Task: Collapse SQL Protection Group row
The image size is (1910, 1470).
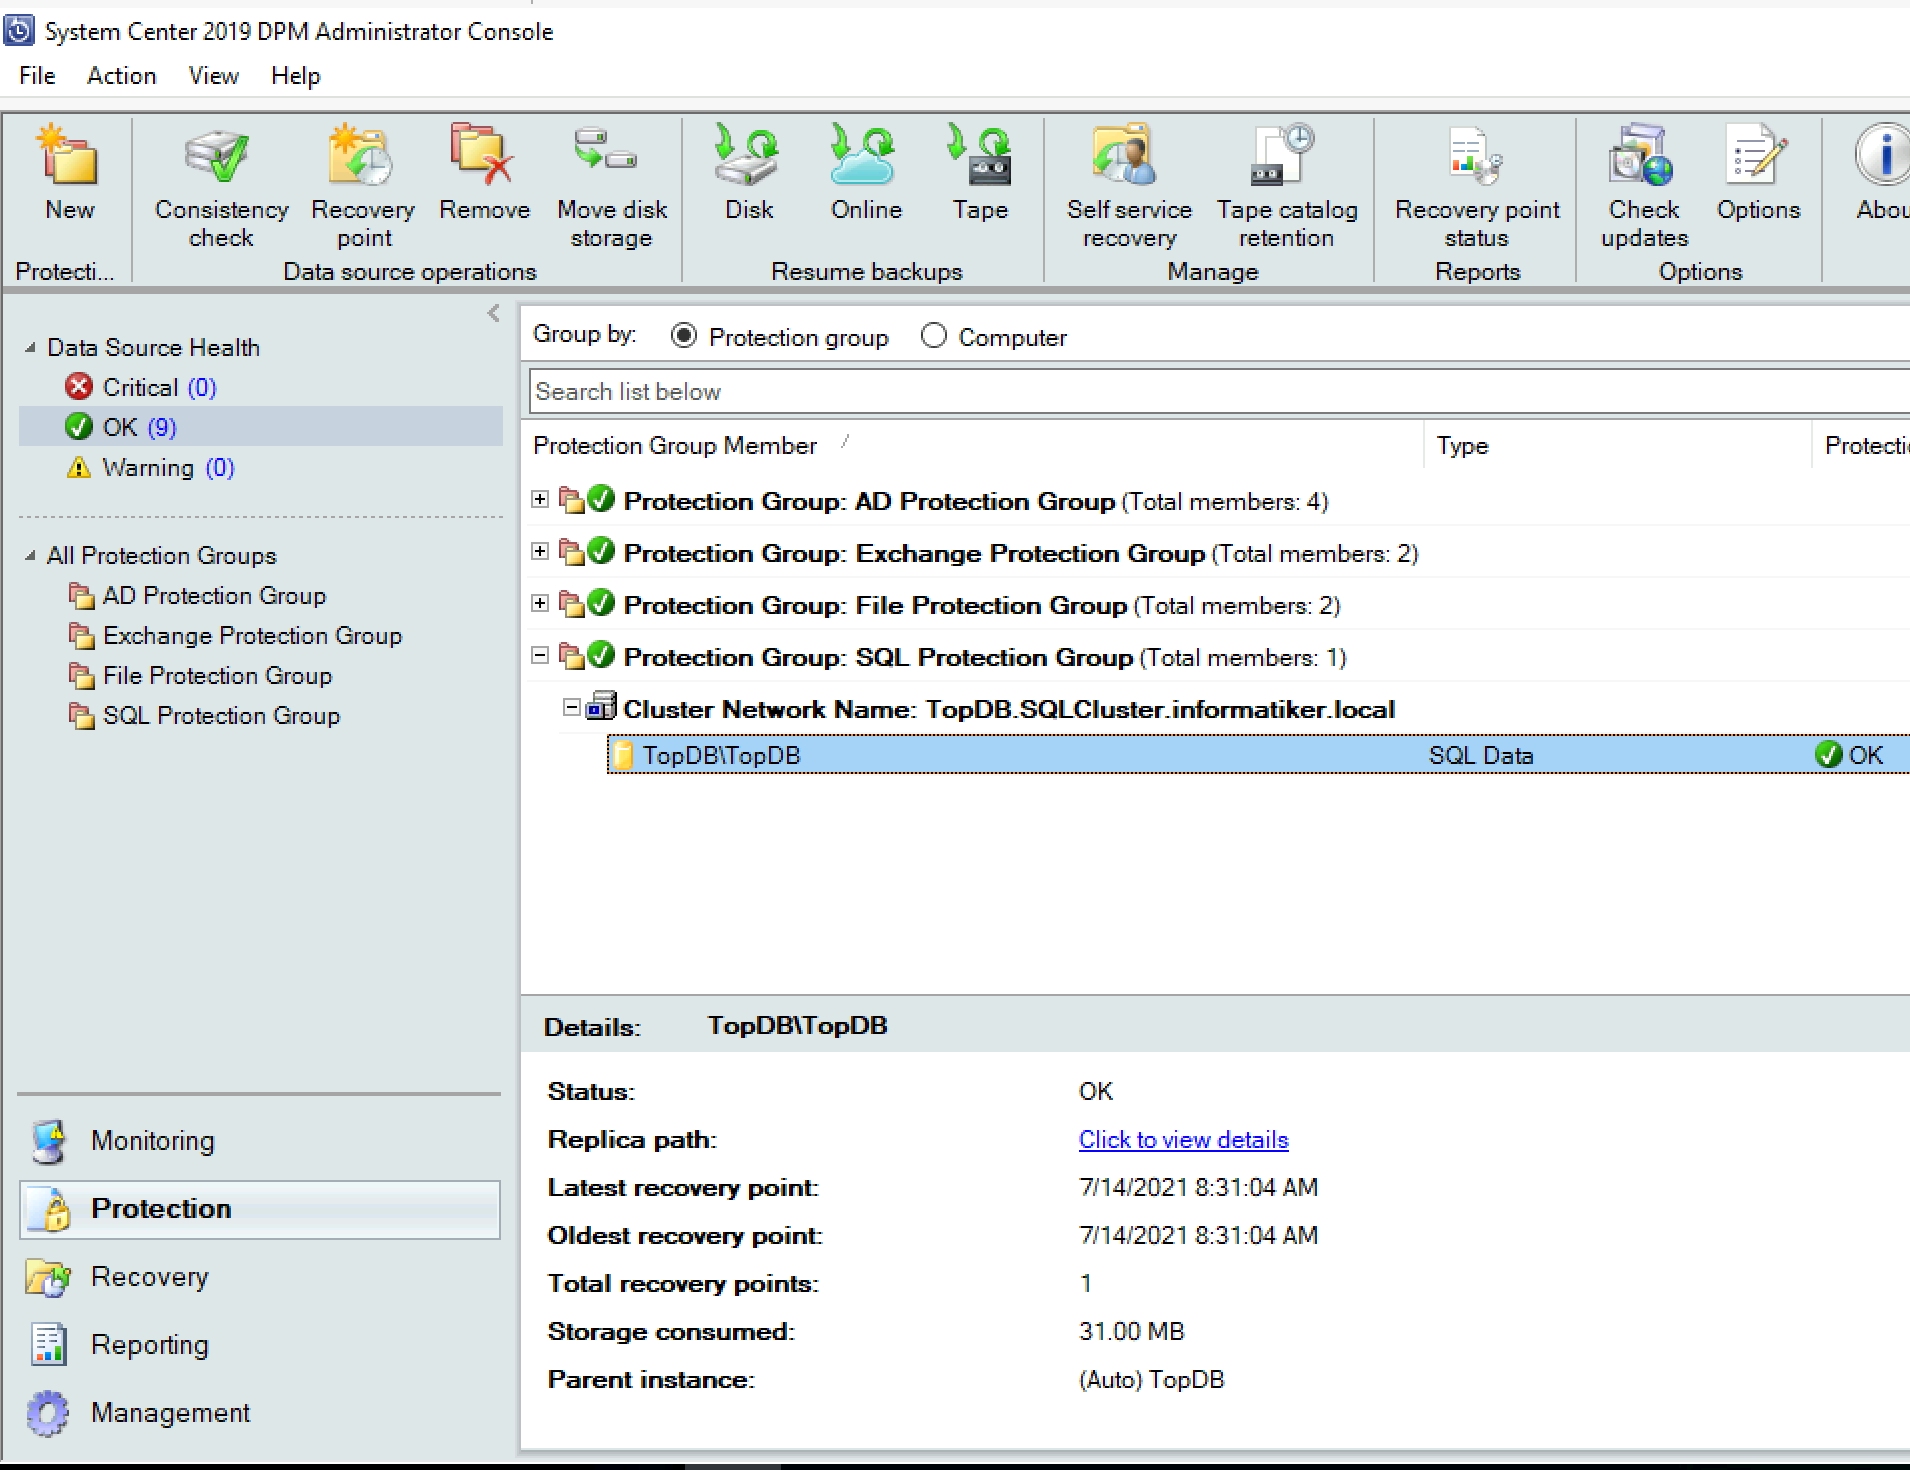Action: (x=540, y=655)
